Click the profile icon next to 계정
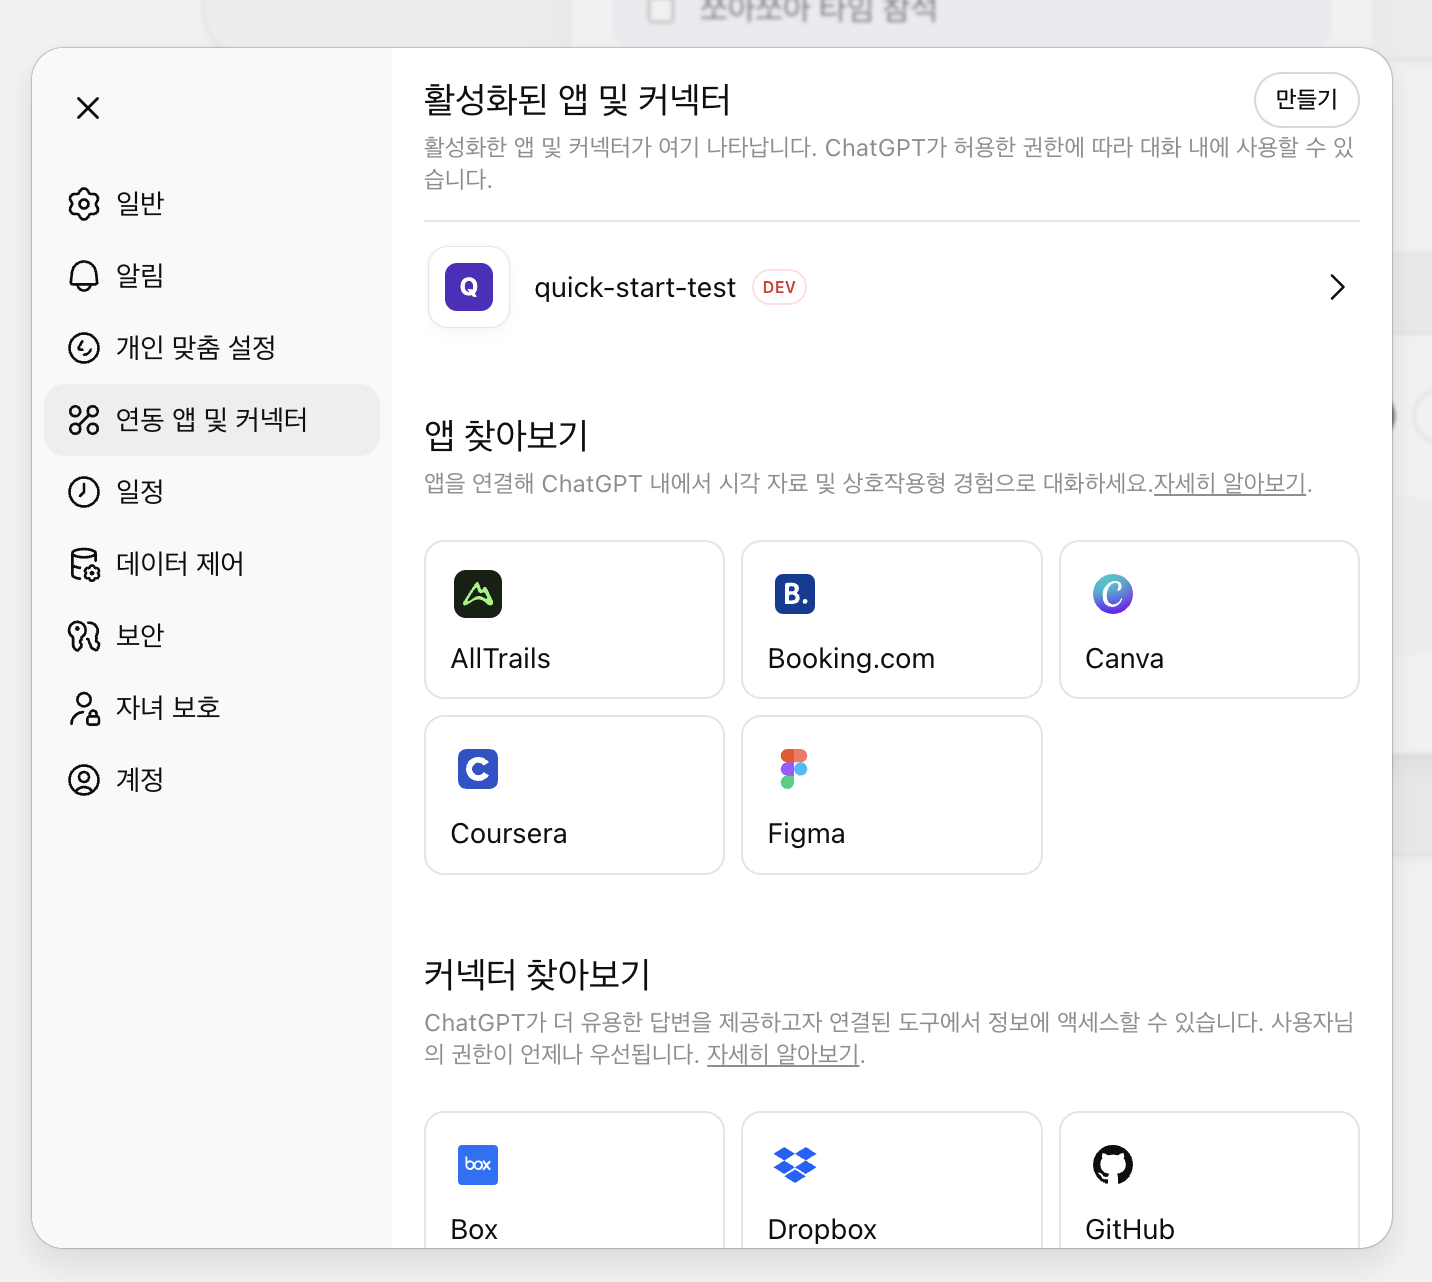The width and height of the screenshot is (1432, 1282). click(x=84, y=780)
